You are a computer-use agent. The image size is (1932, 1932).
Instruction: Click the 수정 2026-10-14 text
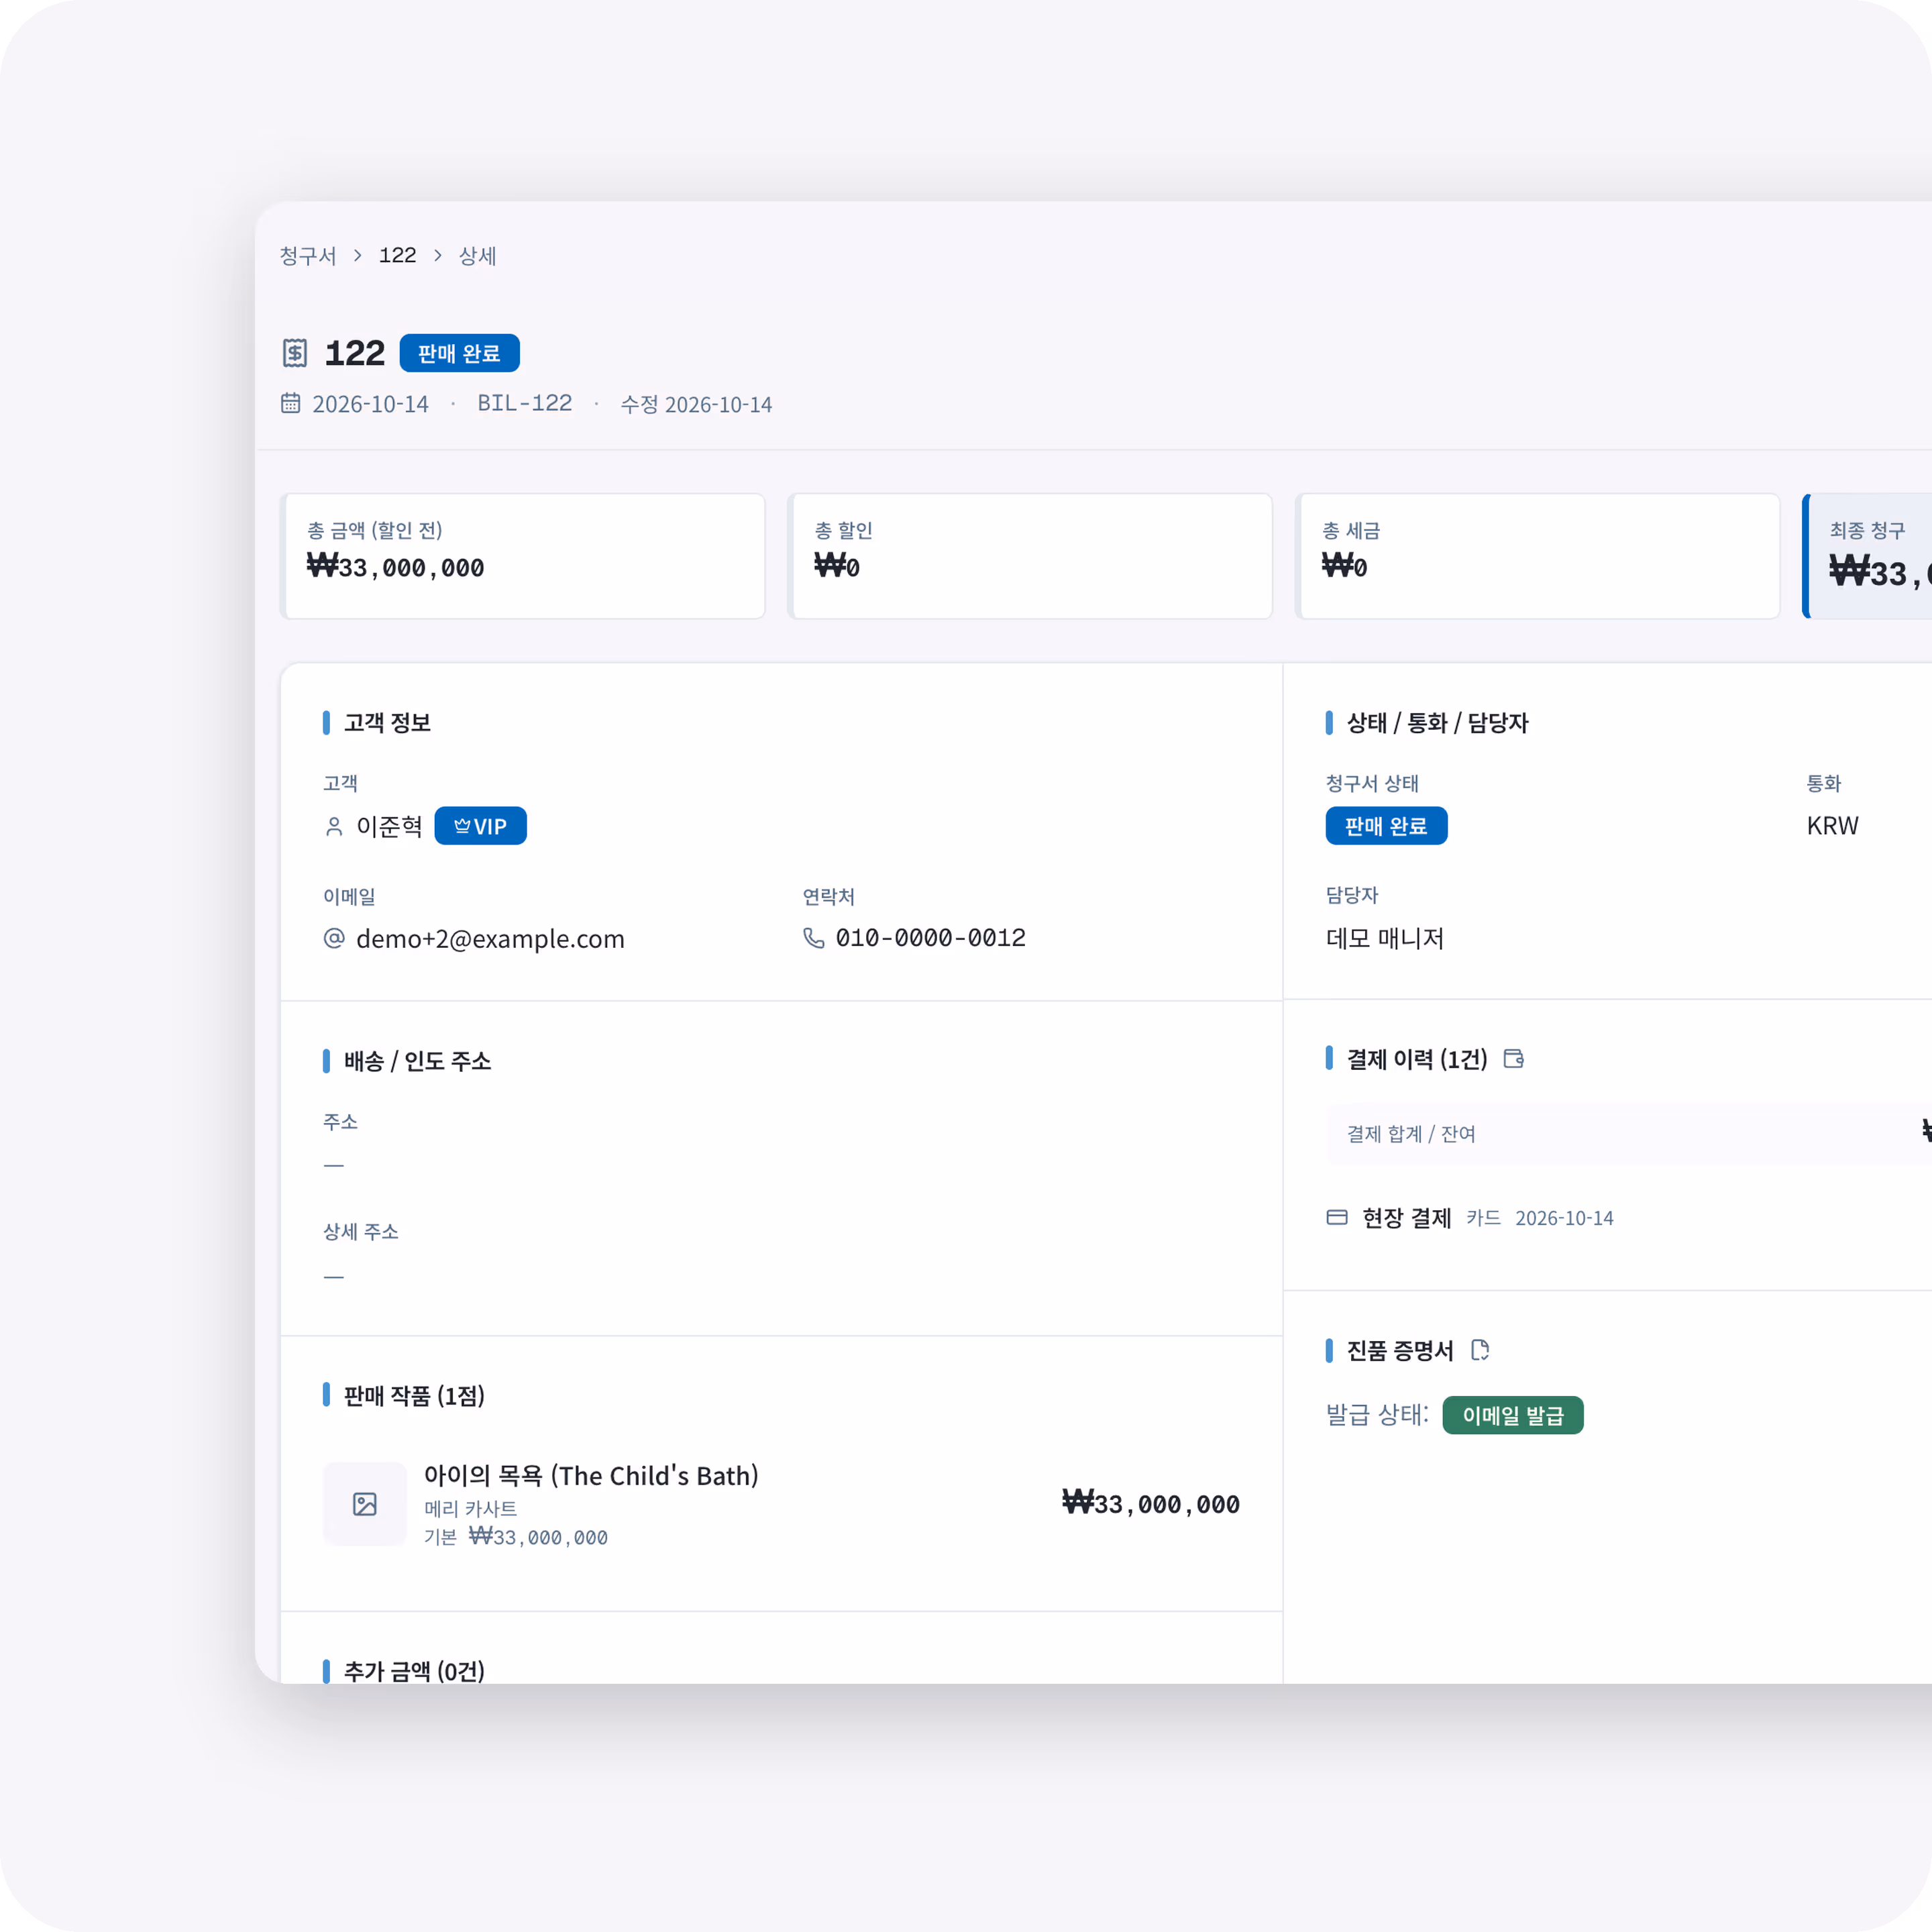pyautogui.click(x=696, y=404)
